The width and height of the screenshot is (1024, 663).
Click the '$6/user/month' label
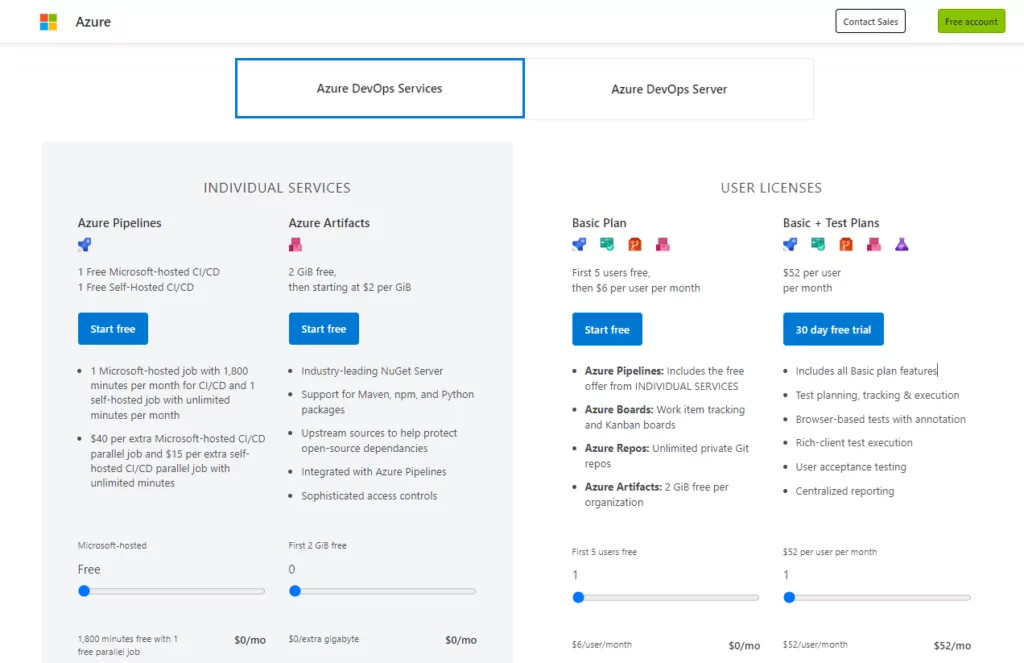[x=601, y=645]
